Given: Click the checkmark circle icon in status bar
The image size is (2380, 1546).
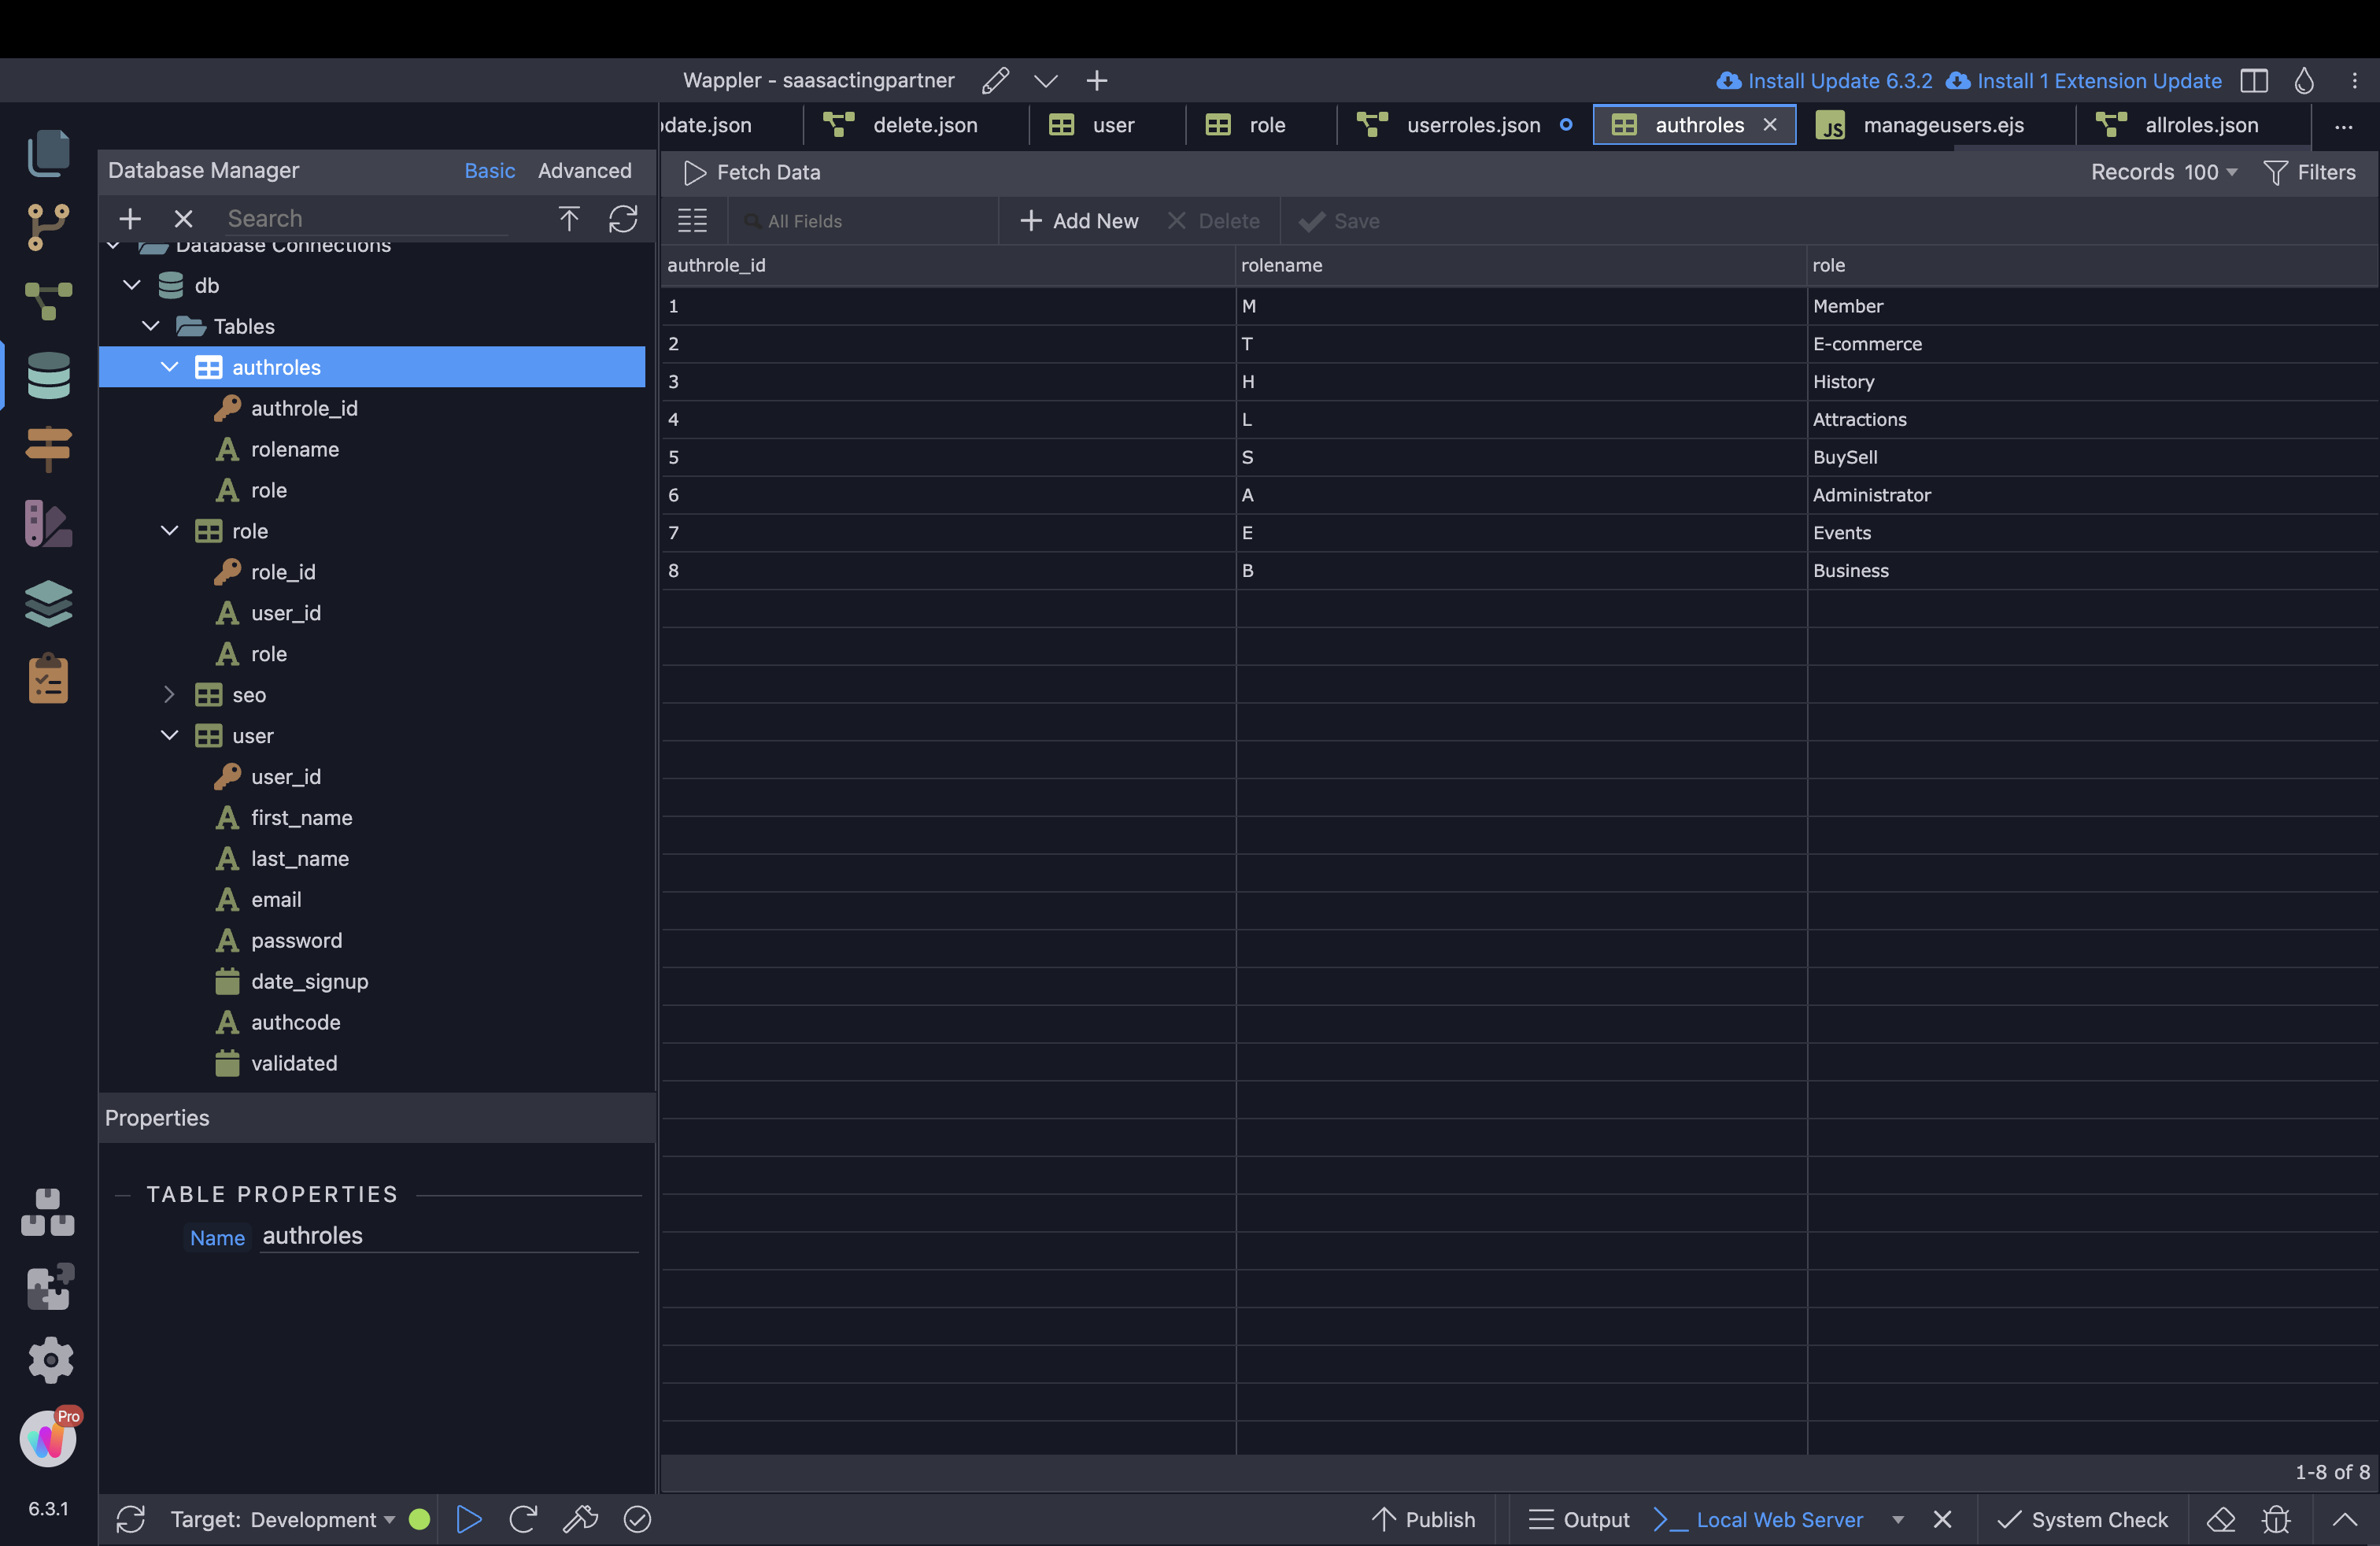Looking at the screenshot, I should 637,1519.
